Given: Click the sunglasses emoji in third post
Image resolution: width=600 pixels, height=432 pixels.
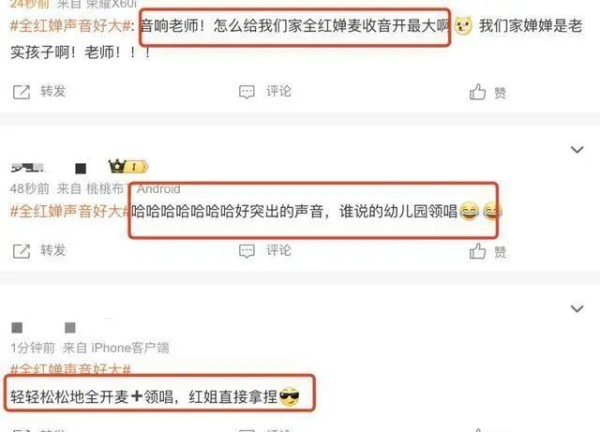Looking at the screenshot, I should pyautogui.click(x=289, y=397).
